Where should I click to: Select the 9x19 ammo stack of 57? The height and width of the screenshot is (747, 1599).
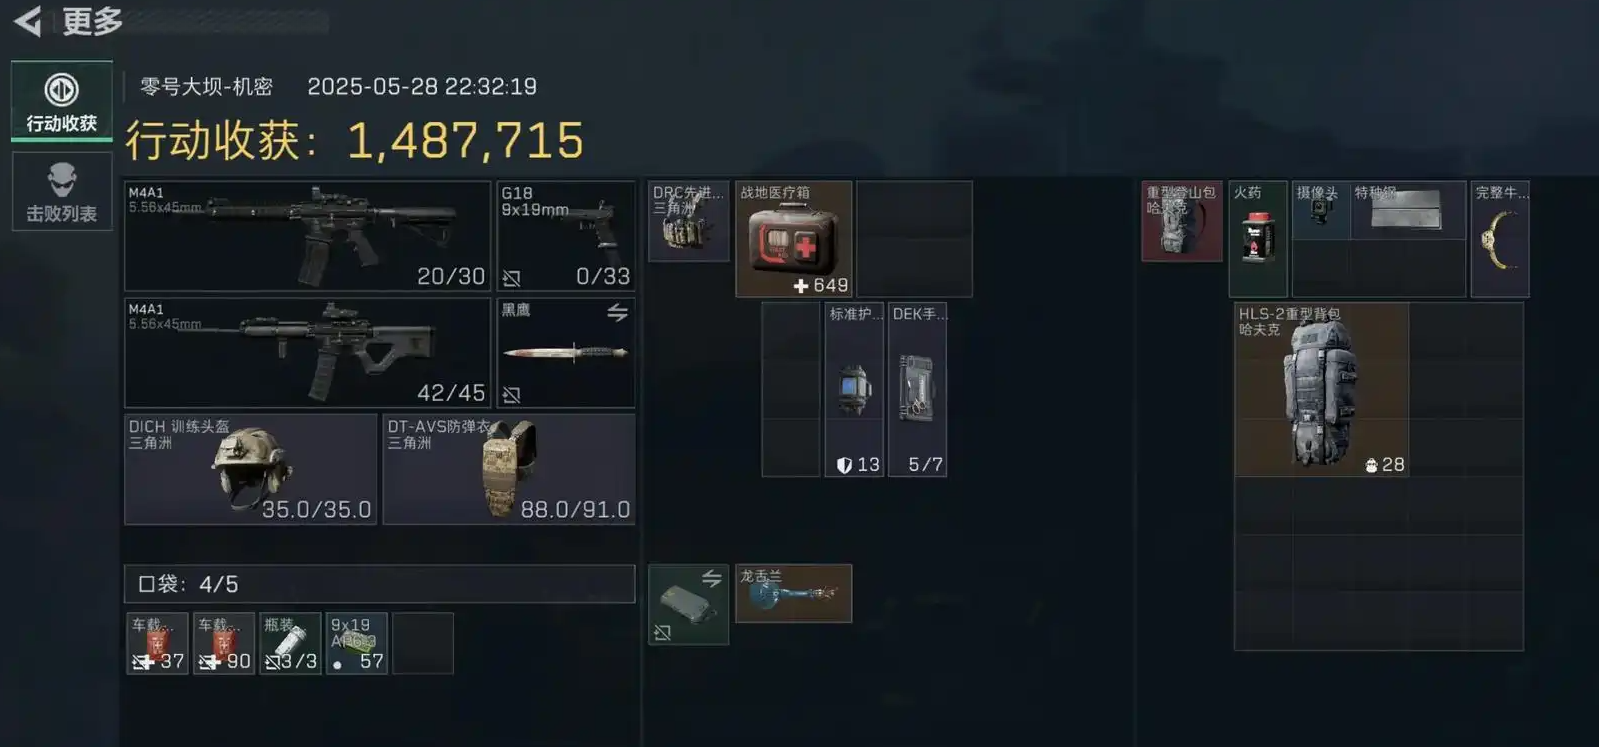[357, 643]
